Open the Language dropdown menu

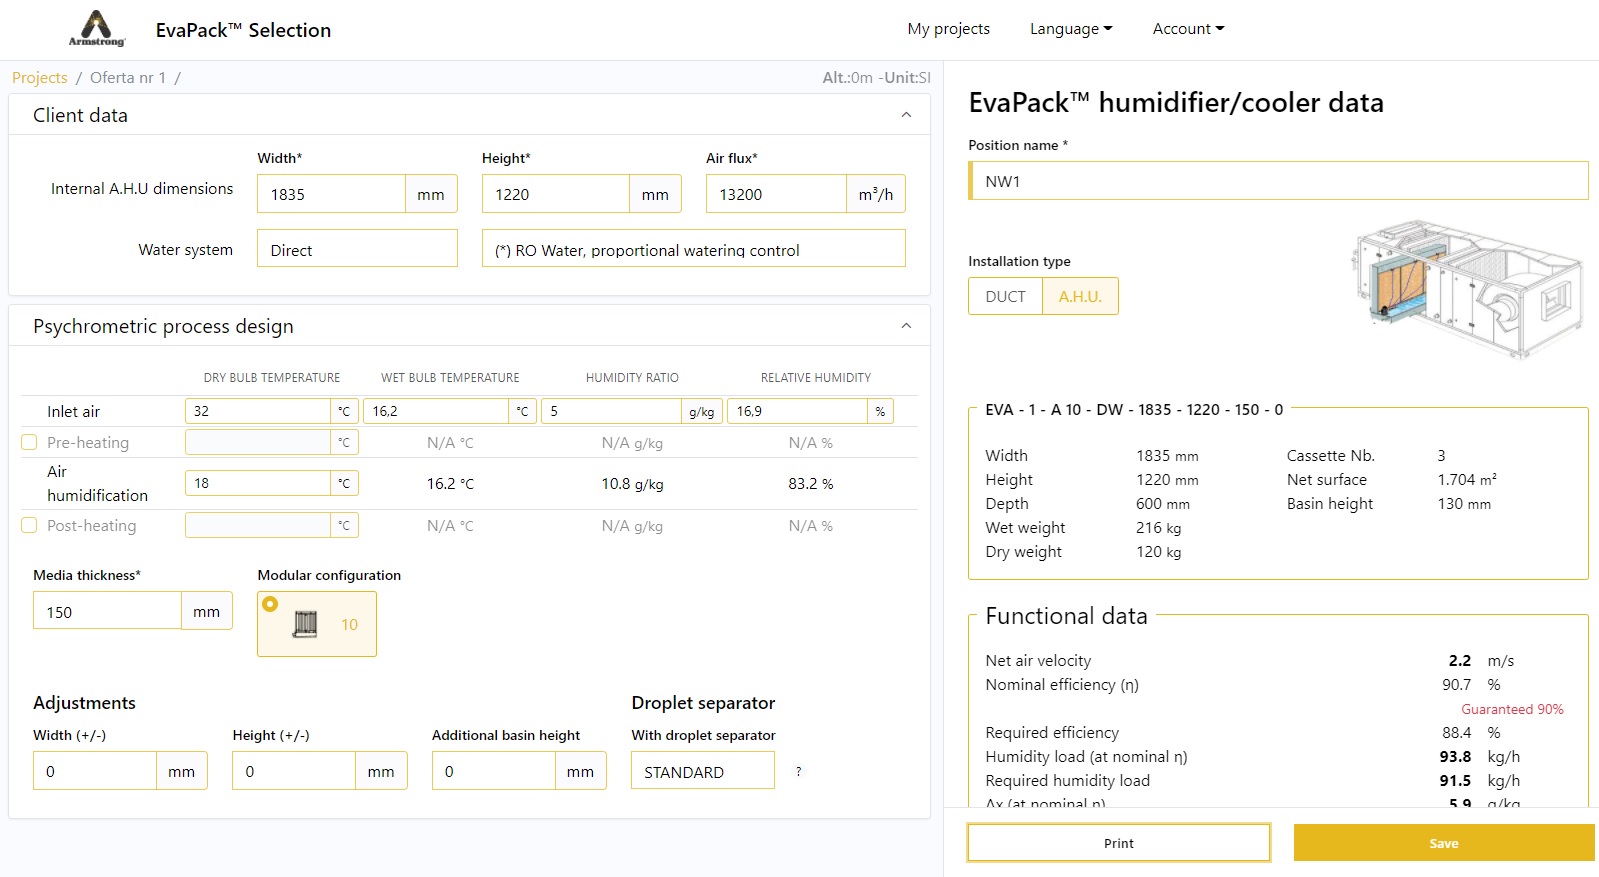pyautogui.click(x=1071, y=29)
